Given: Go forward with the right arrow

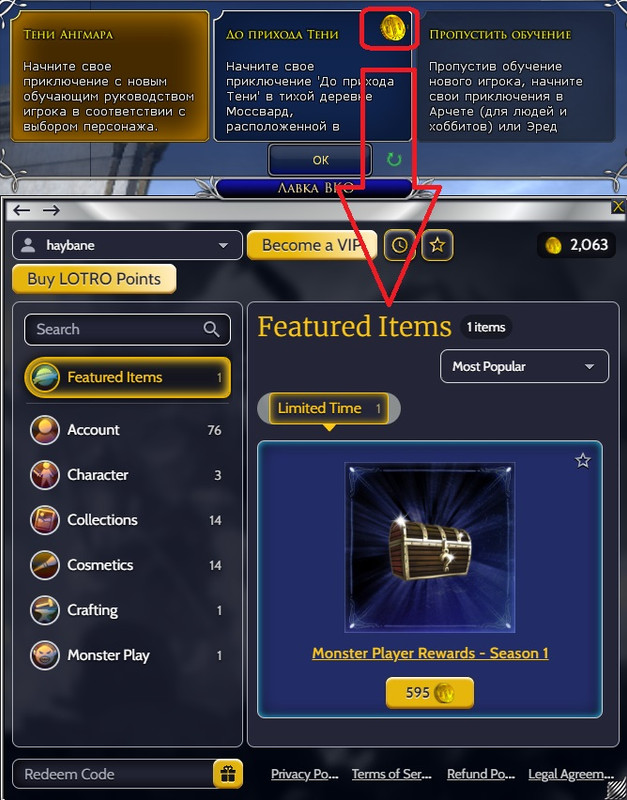Looking at the screenshot, I should (x=51, y=210).
